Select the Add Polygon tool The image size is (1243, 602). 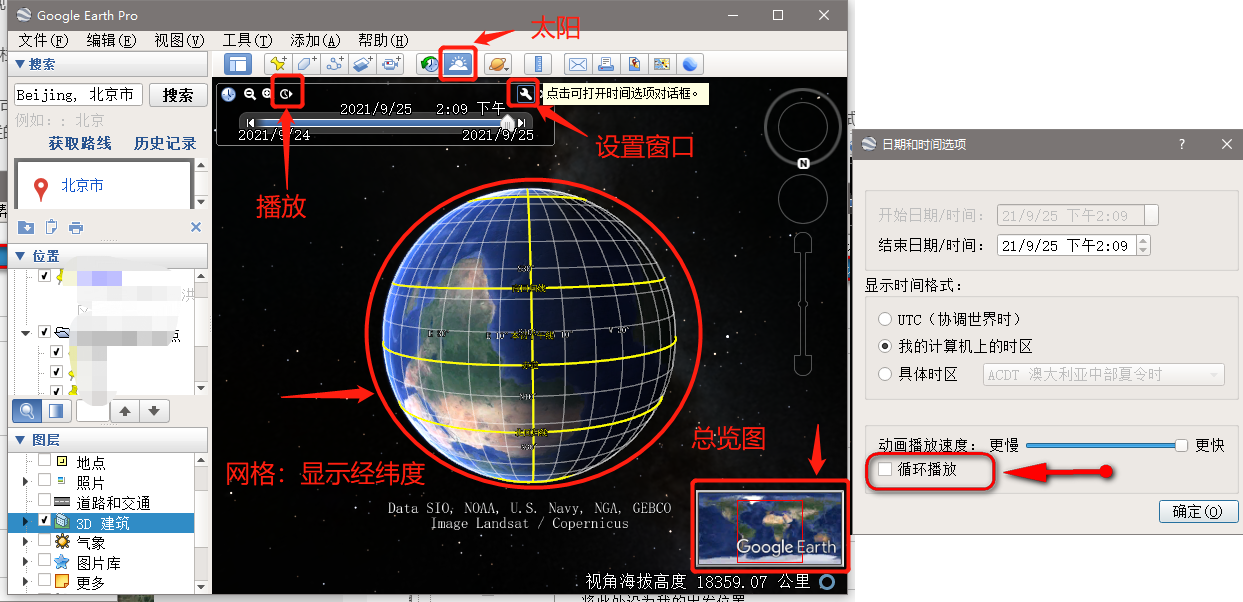coord(307,64)
